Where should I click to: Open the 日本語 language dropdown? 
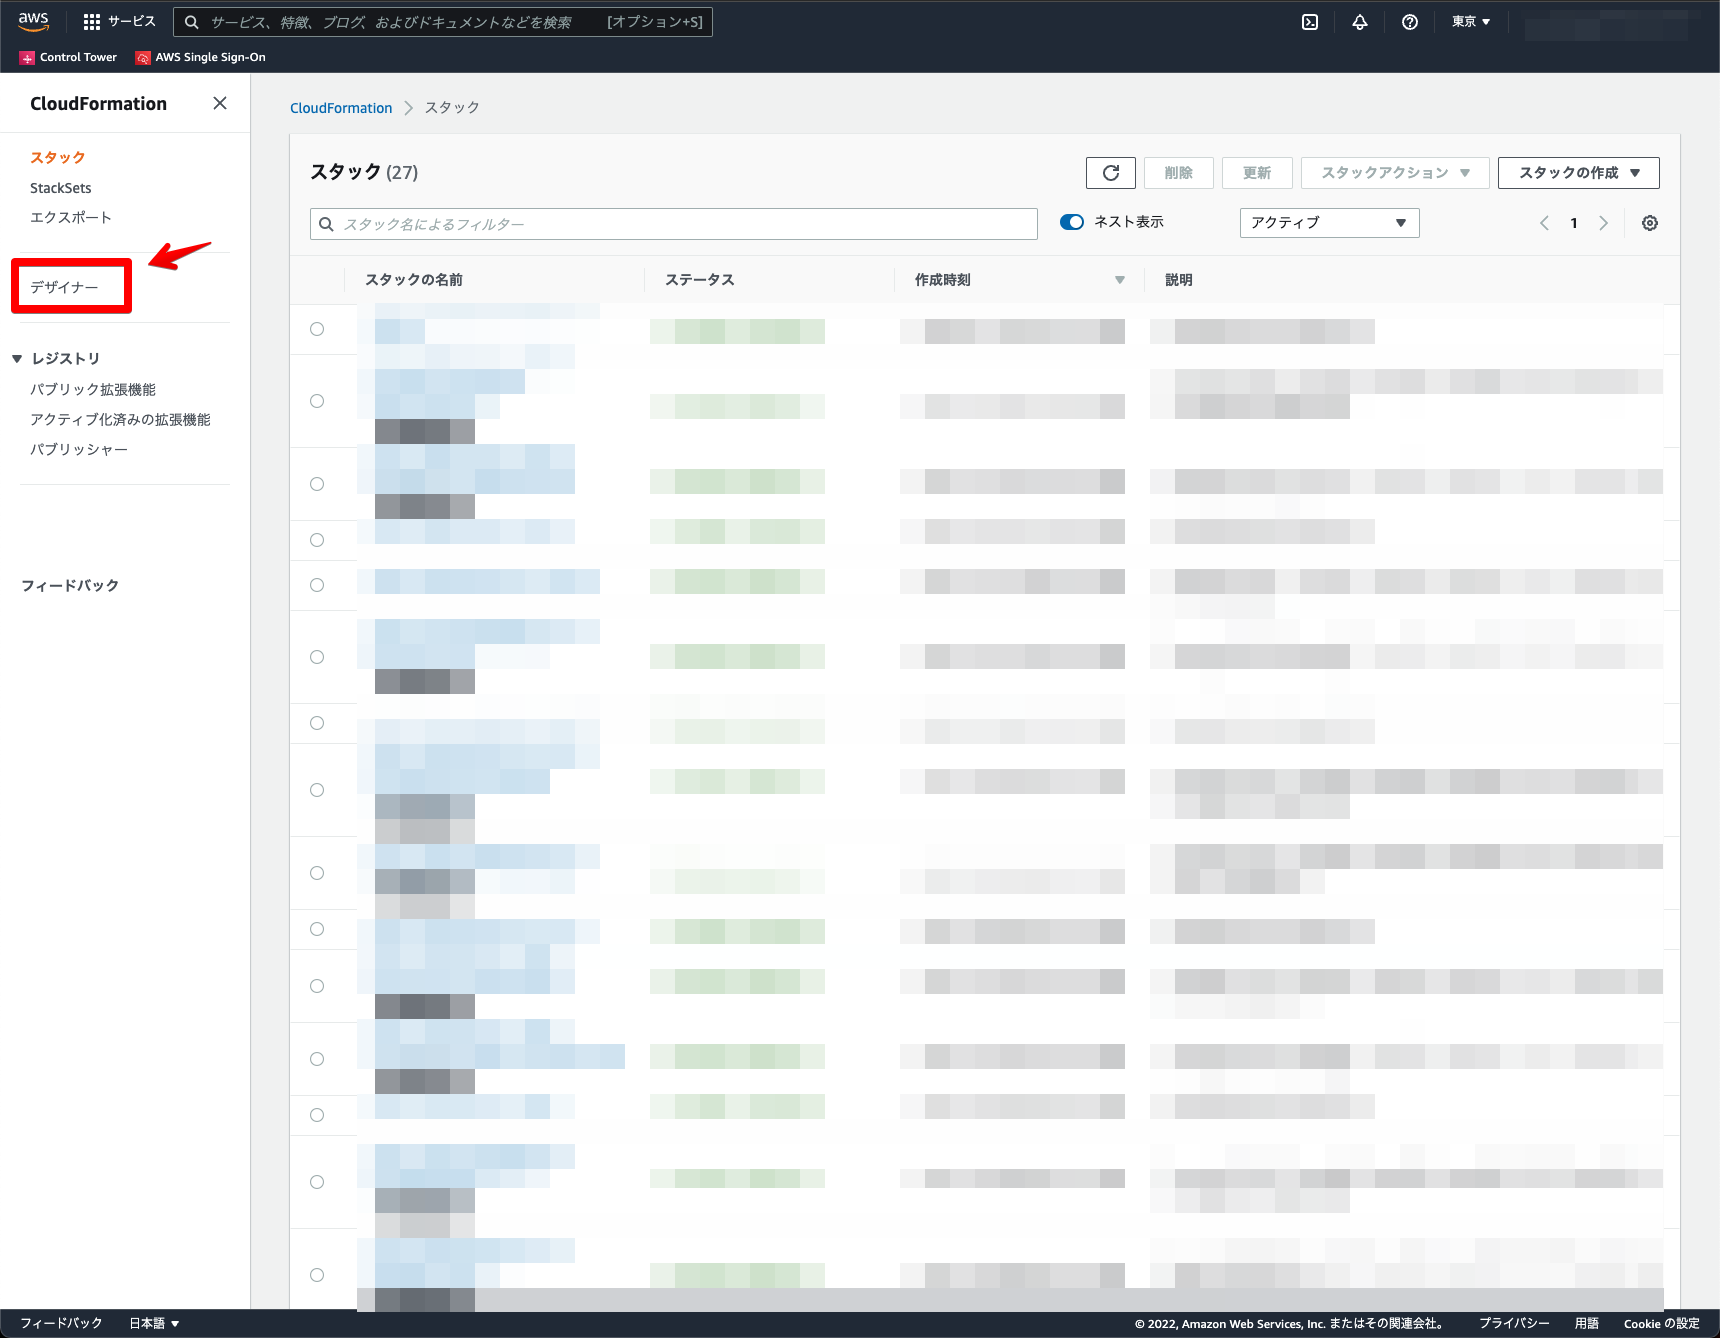tap(154, 1323)
